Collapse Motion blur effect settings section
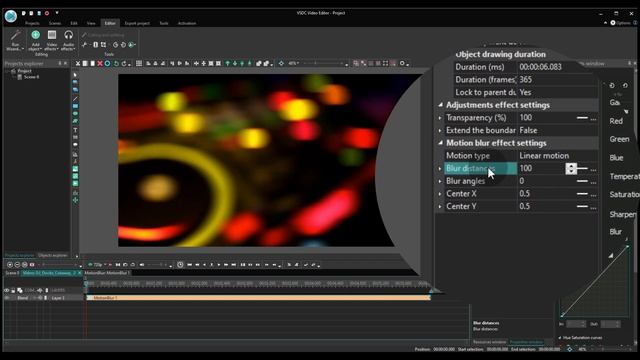 point(440,143)
